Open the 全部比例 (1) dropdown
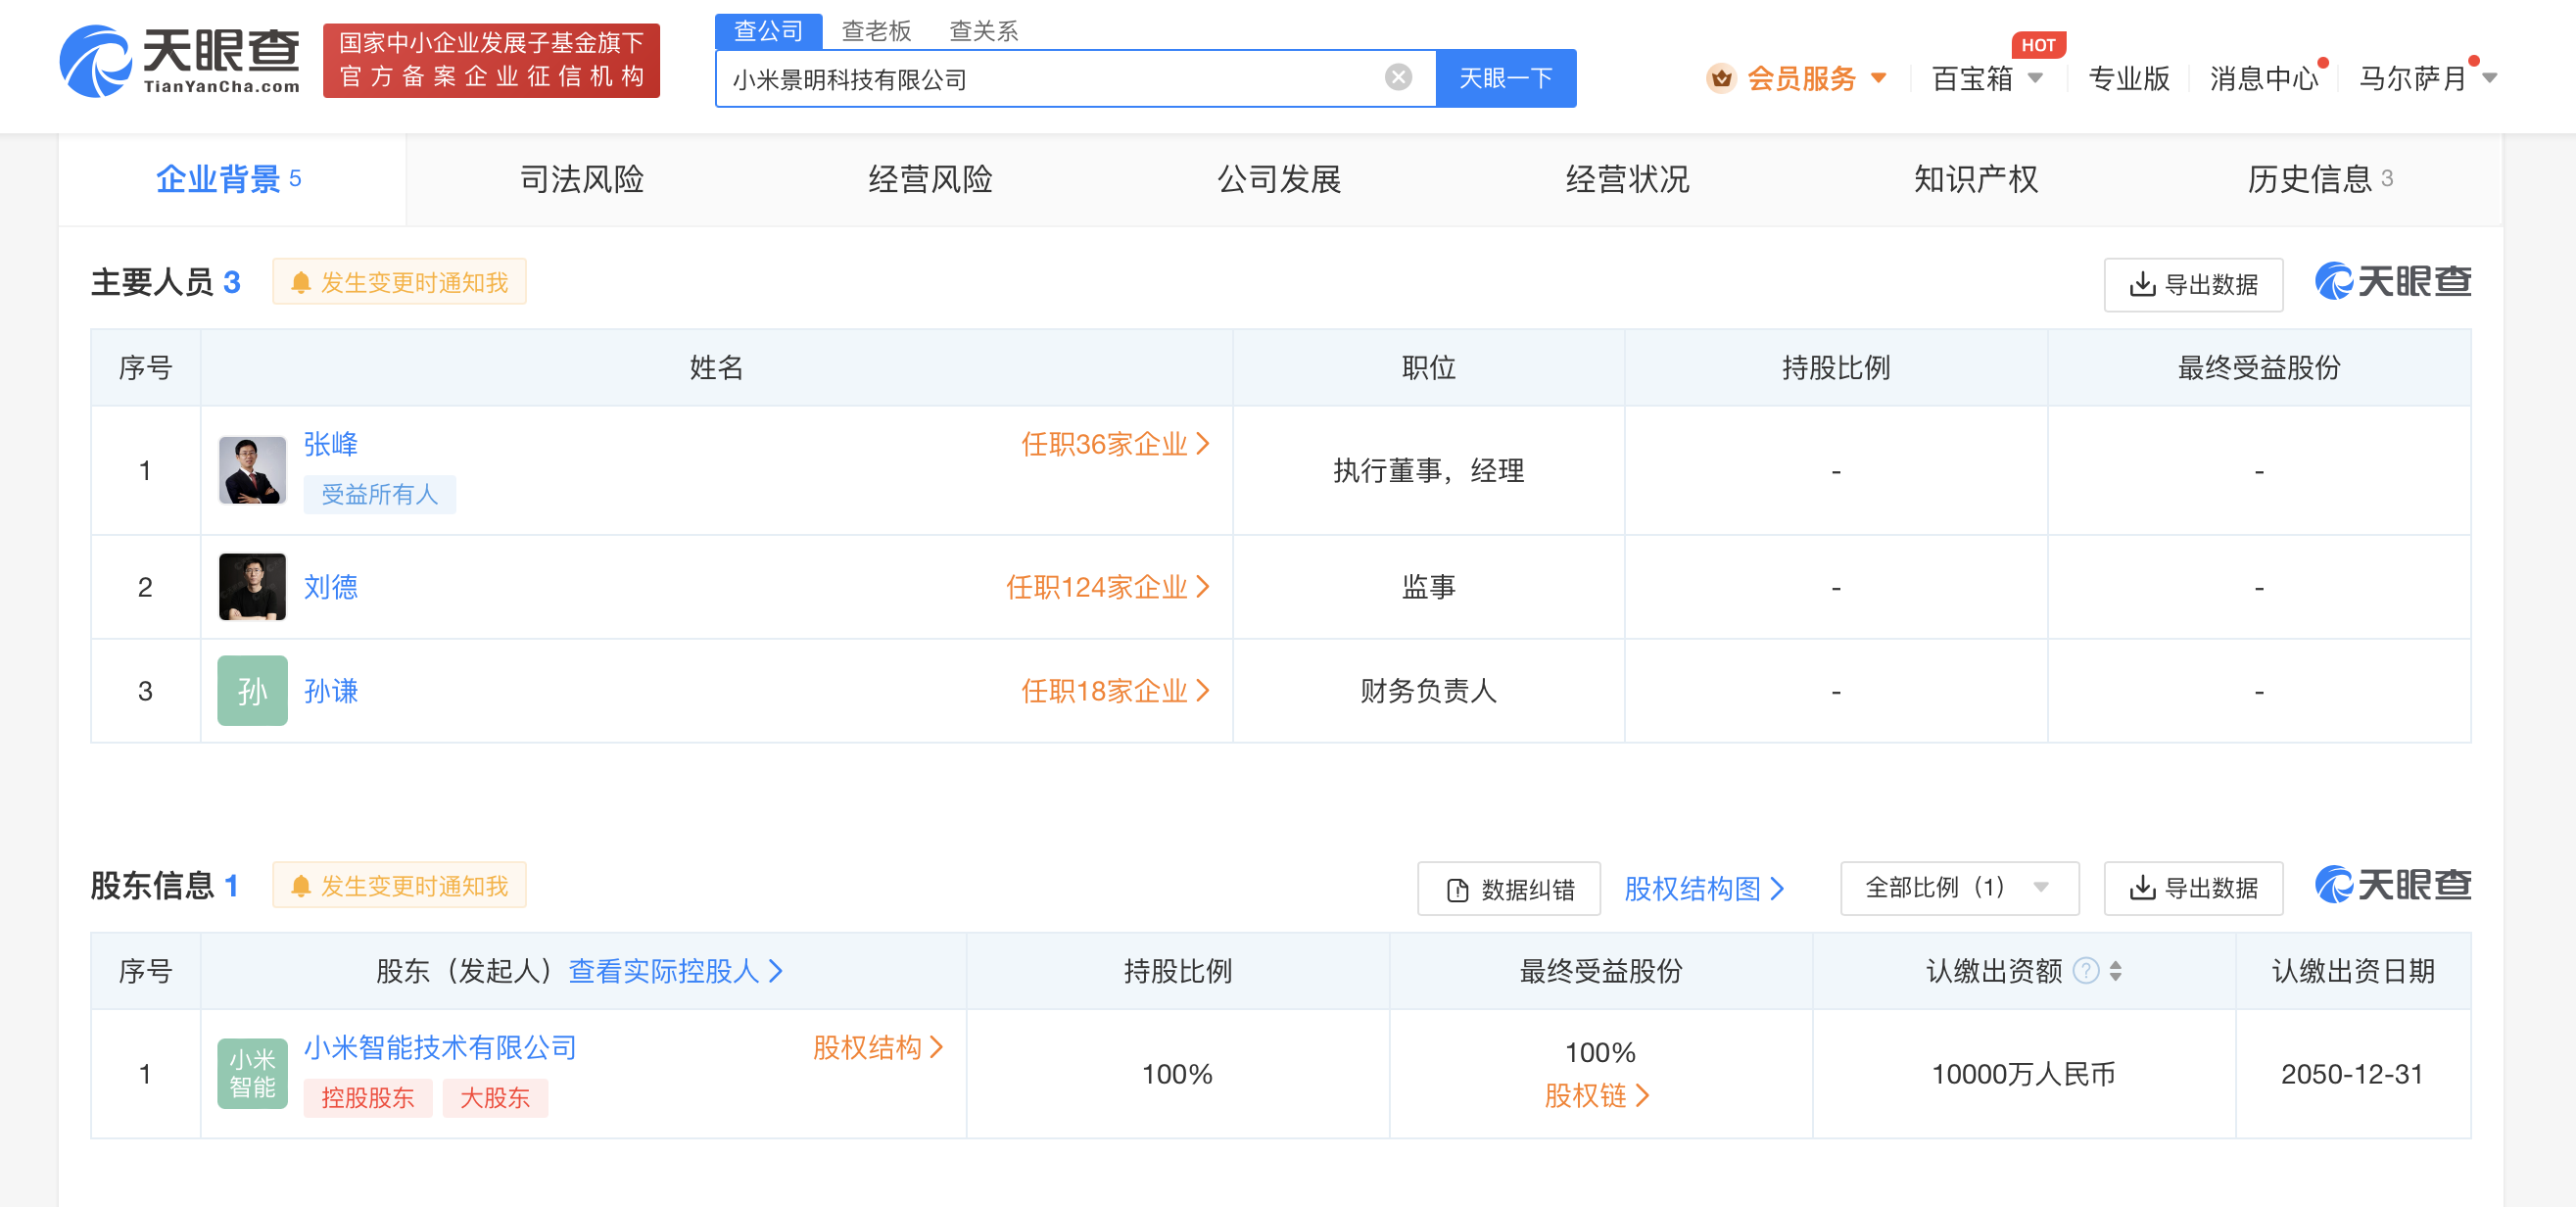Image resolution: width=2576 pixels, height=1207 pixels. pyautogui.click(x=1959, y=888)
